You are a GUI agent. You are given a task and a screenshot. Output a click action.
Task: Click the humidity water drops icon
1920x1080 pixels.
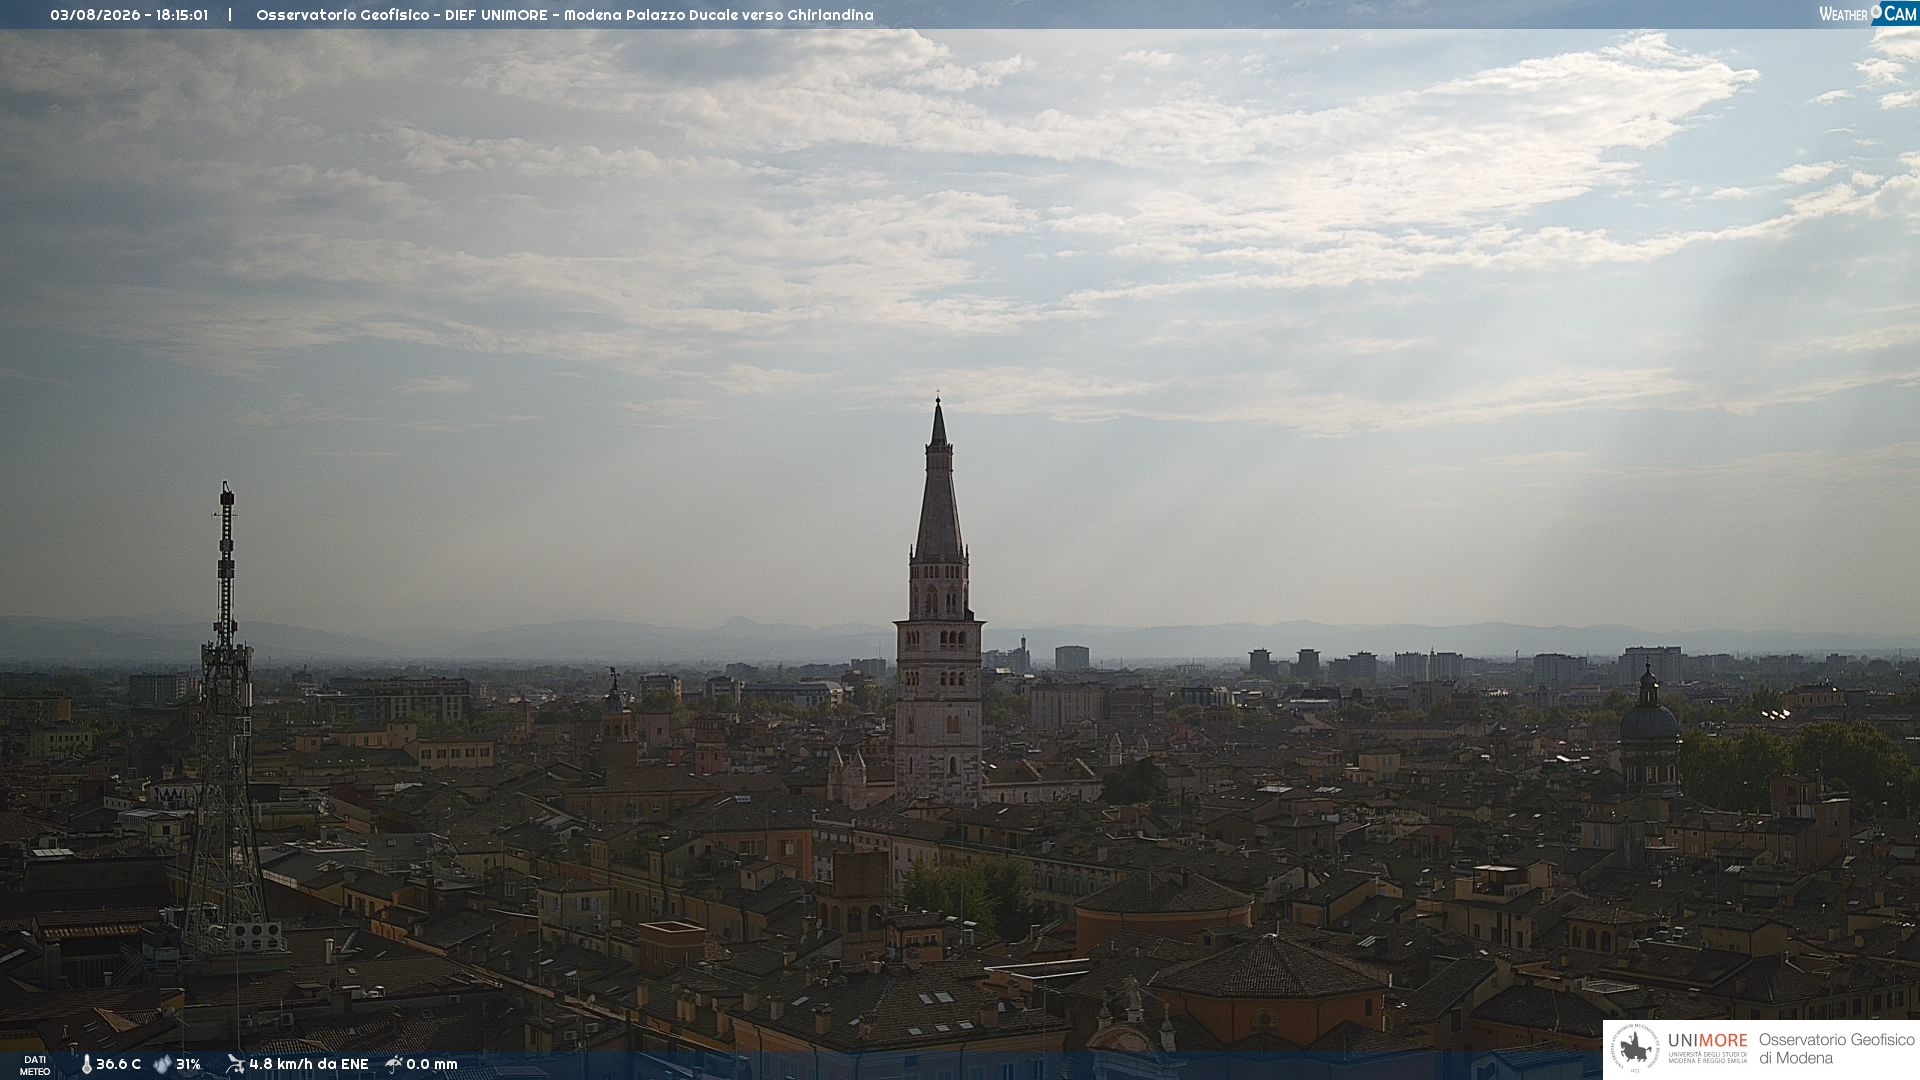pyautogui.click(x=162, y=1065)
